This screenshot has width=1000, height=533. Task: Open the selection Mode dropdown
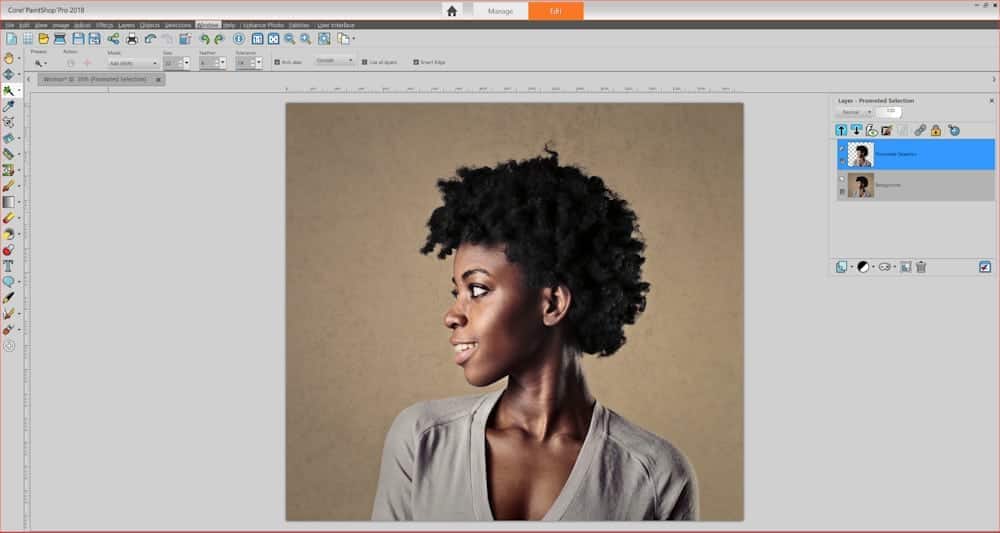pyautogui.click(x=132, y=63)
